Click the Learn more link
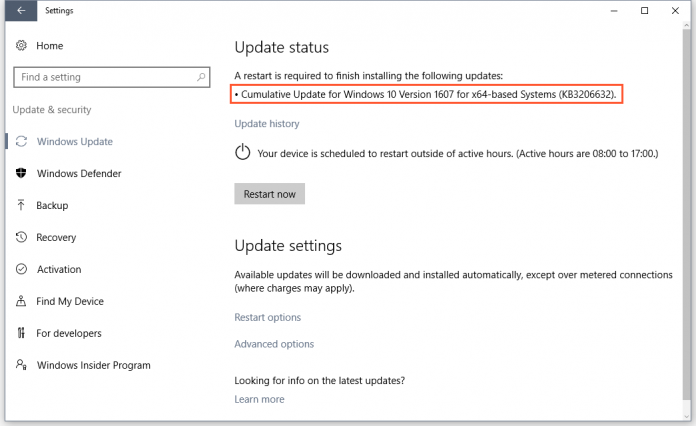The width and height of the screenshot is (696, 426). point(259,399)
